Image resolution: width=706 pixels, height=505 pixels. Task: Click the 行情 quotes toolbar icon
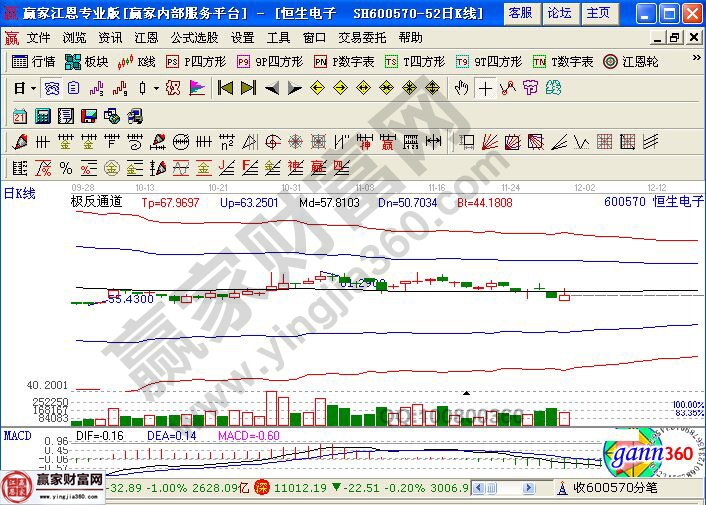pyautogui.click(x=33, y=61)
